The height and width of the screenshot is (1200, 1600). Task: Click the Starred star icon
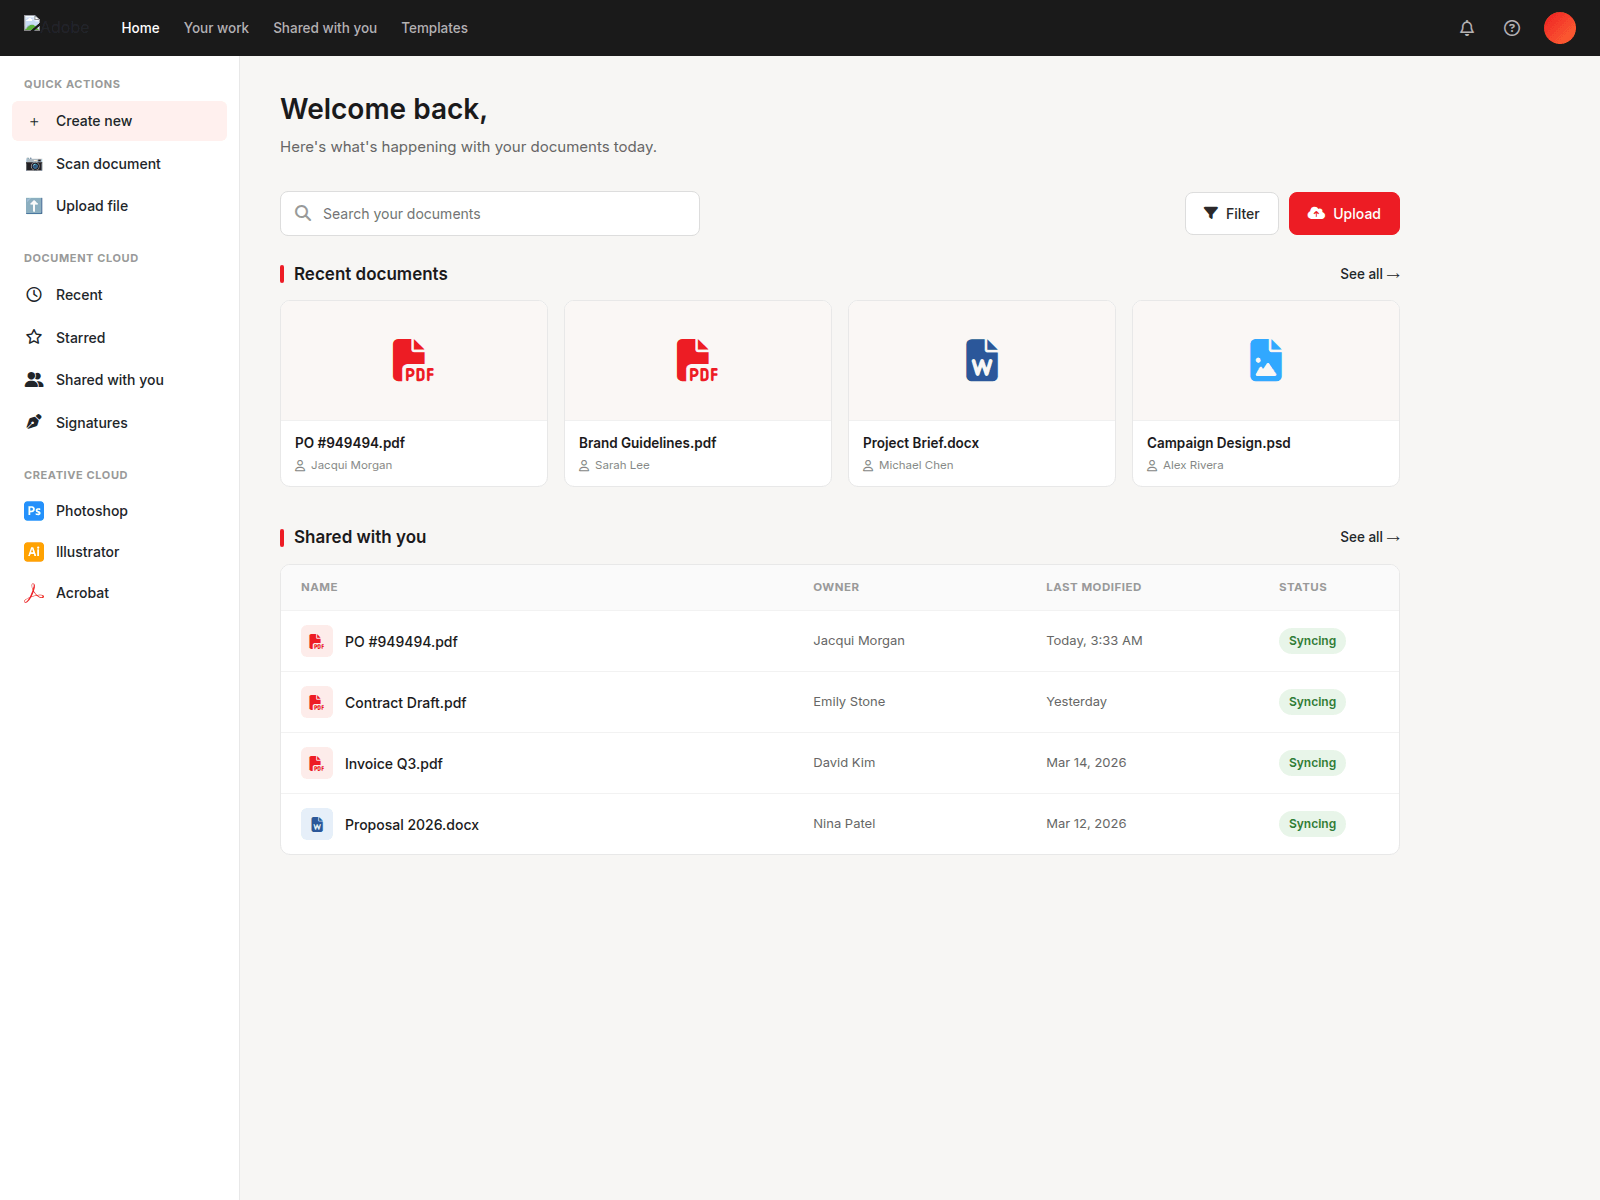tap(34, 337)
